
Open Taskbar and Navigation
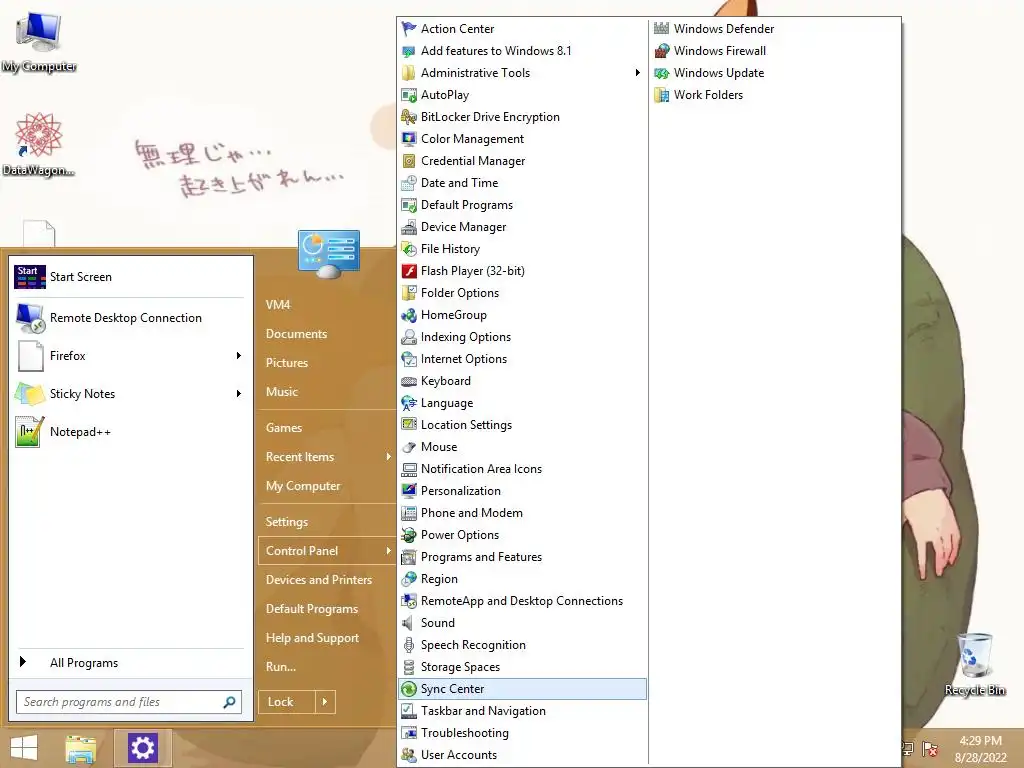[x=522, y=711]
